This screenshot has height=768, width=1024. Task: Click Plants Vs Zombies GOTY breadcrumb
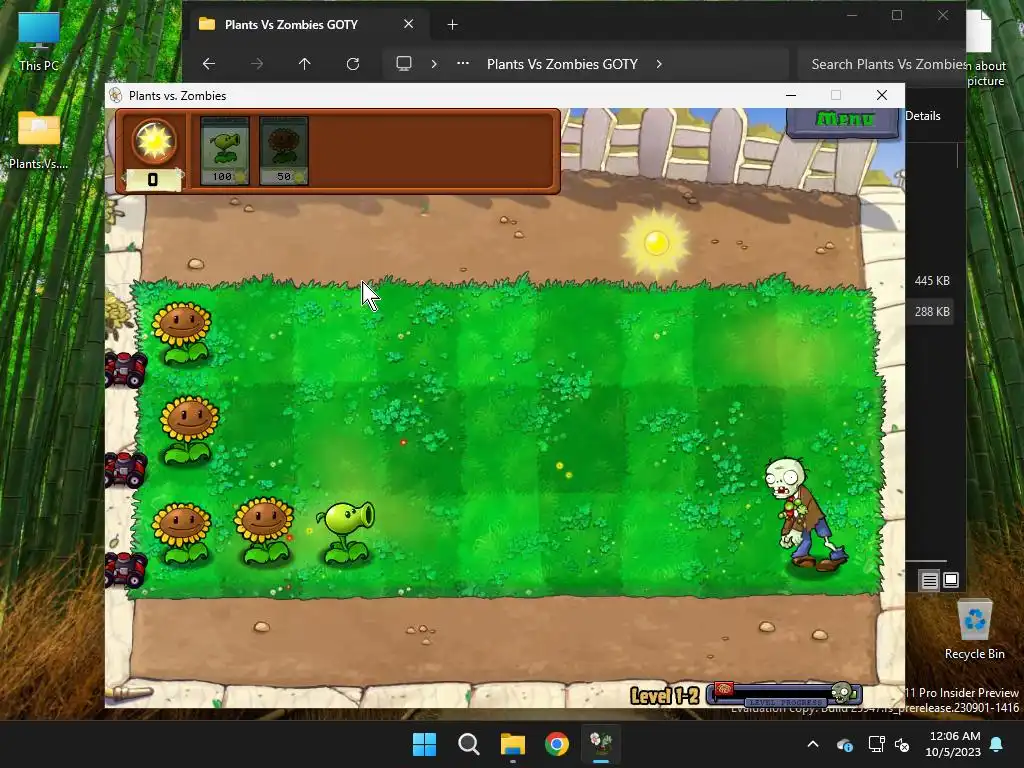[x=562, y=64]
